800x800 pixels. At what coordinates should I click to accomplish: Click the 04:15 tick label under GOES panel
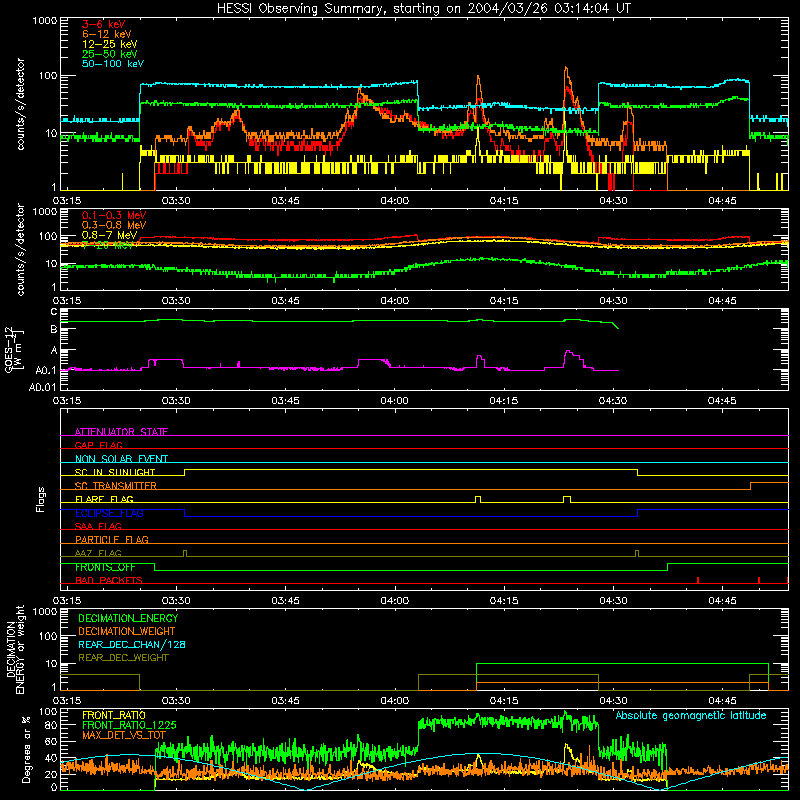(504, 401)
